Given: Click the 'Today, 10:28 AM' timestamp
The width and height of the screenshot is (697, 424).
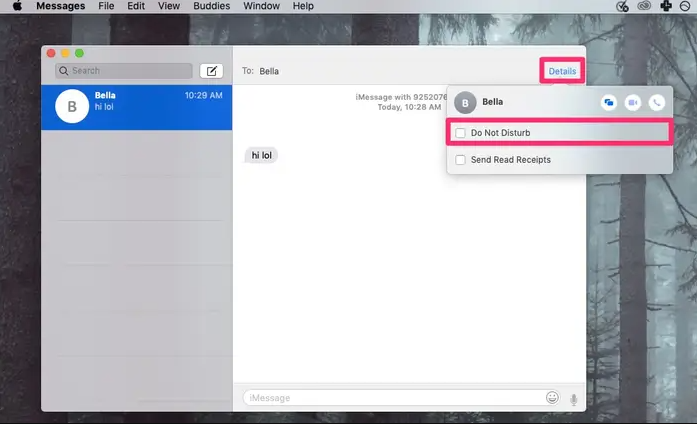Looking at the screenshot, I should [x=409, y=107].
